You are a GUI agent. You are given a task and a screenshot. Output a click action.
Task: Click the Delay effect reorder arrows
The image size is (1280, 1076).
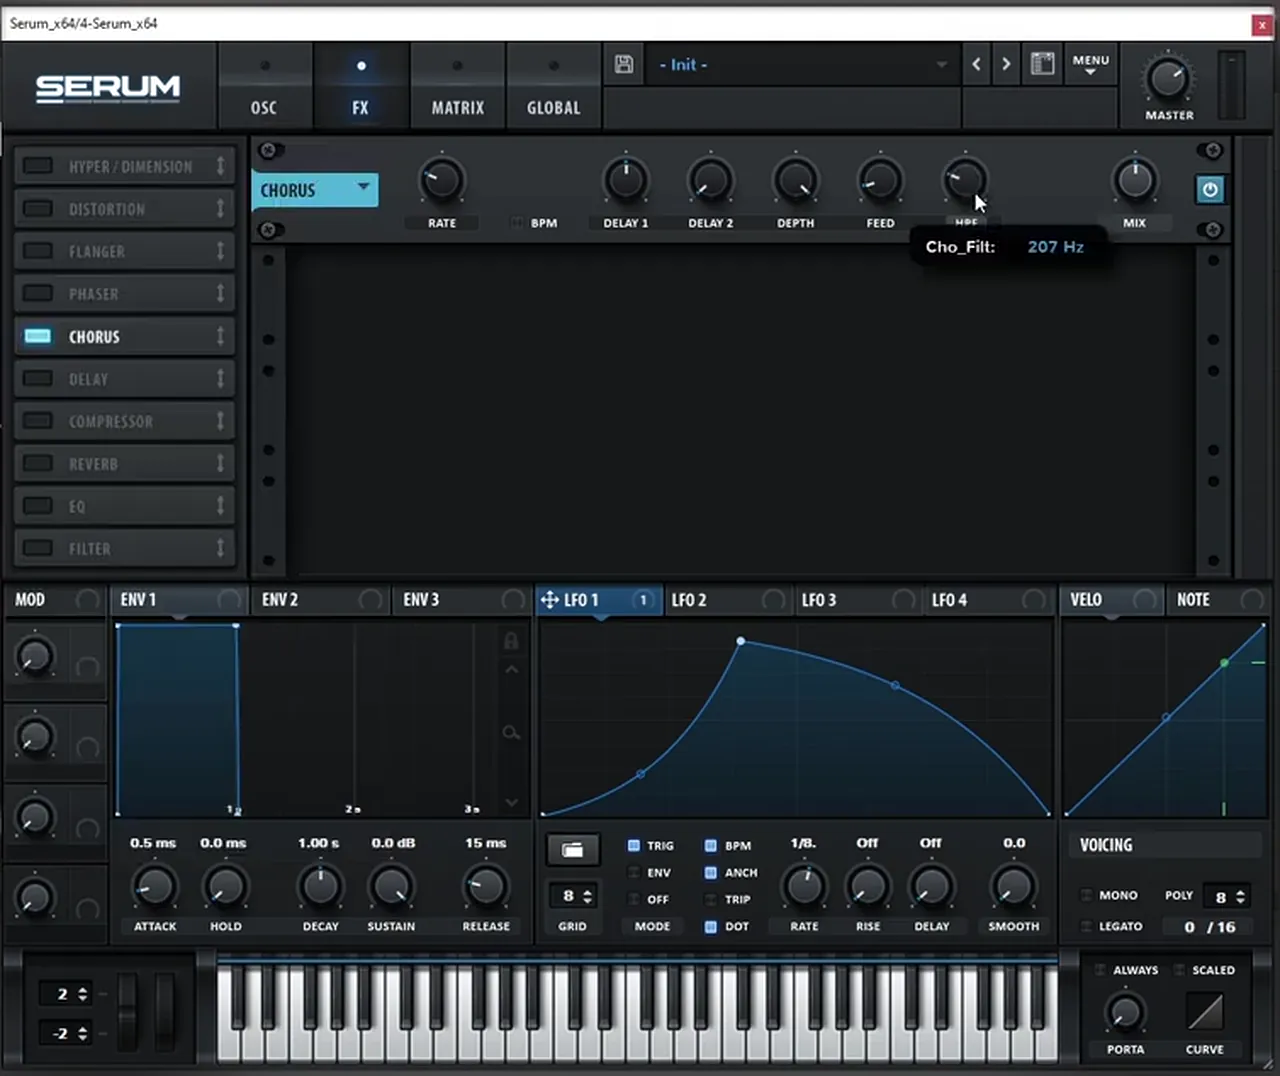(220, 379)
